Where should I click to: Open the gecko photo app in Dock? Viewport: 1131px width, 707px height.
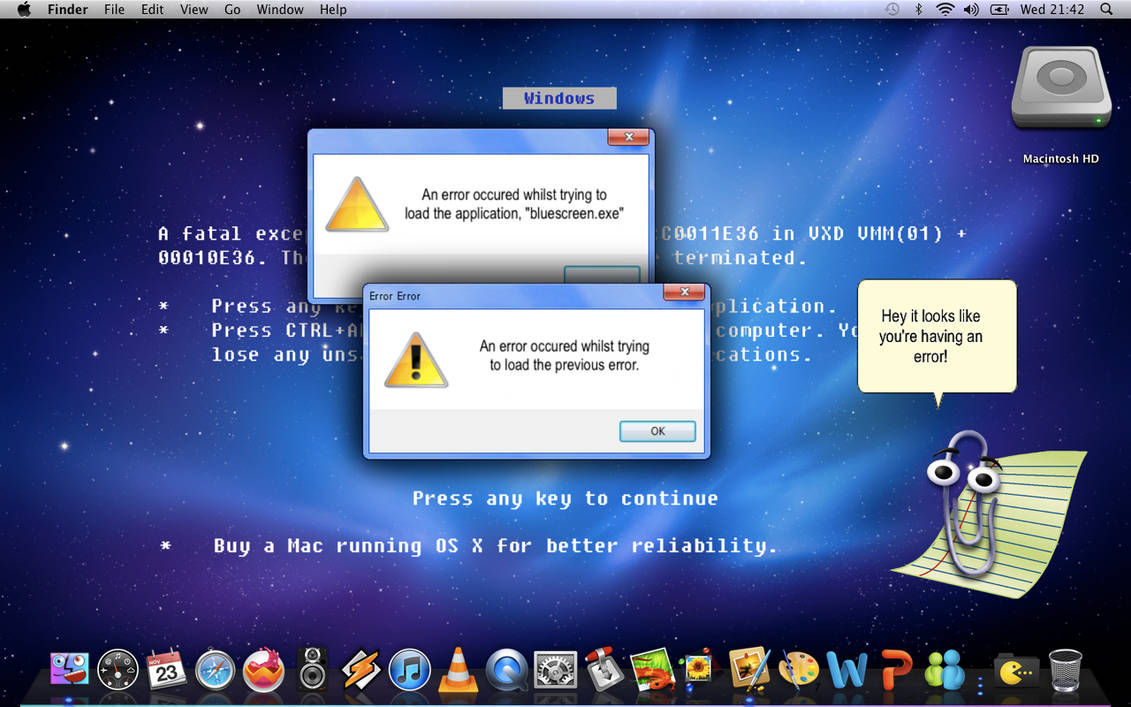652,669
